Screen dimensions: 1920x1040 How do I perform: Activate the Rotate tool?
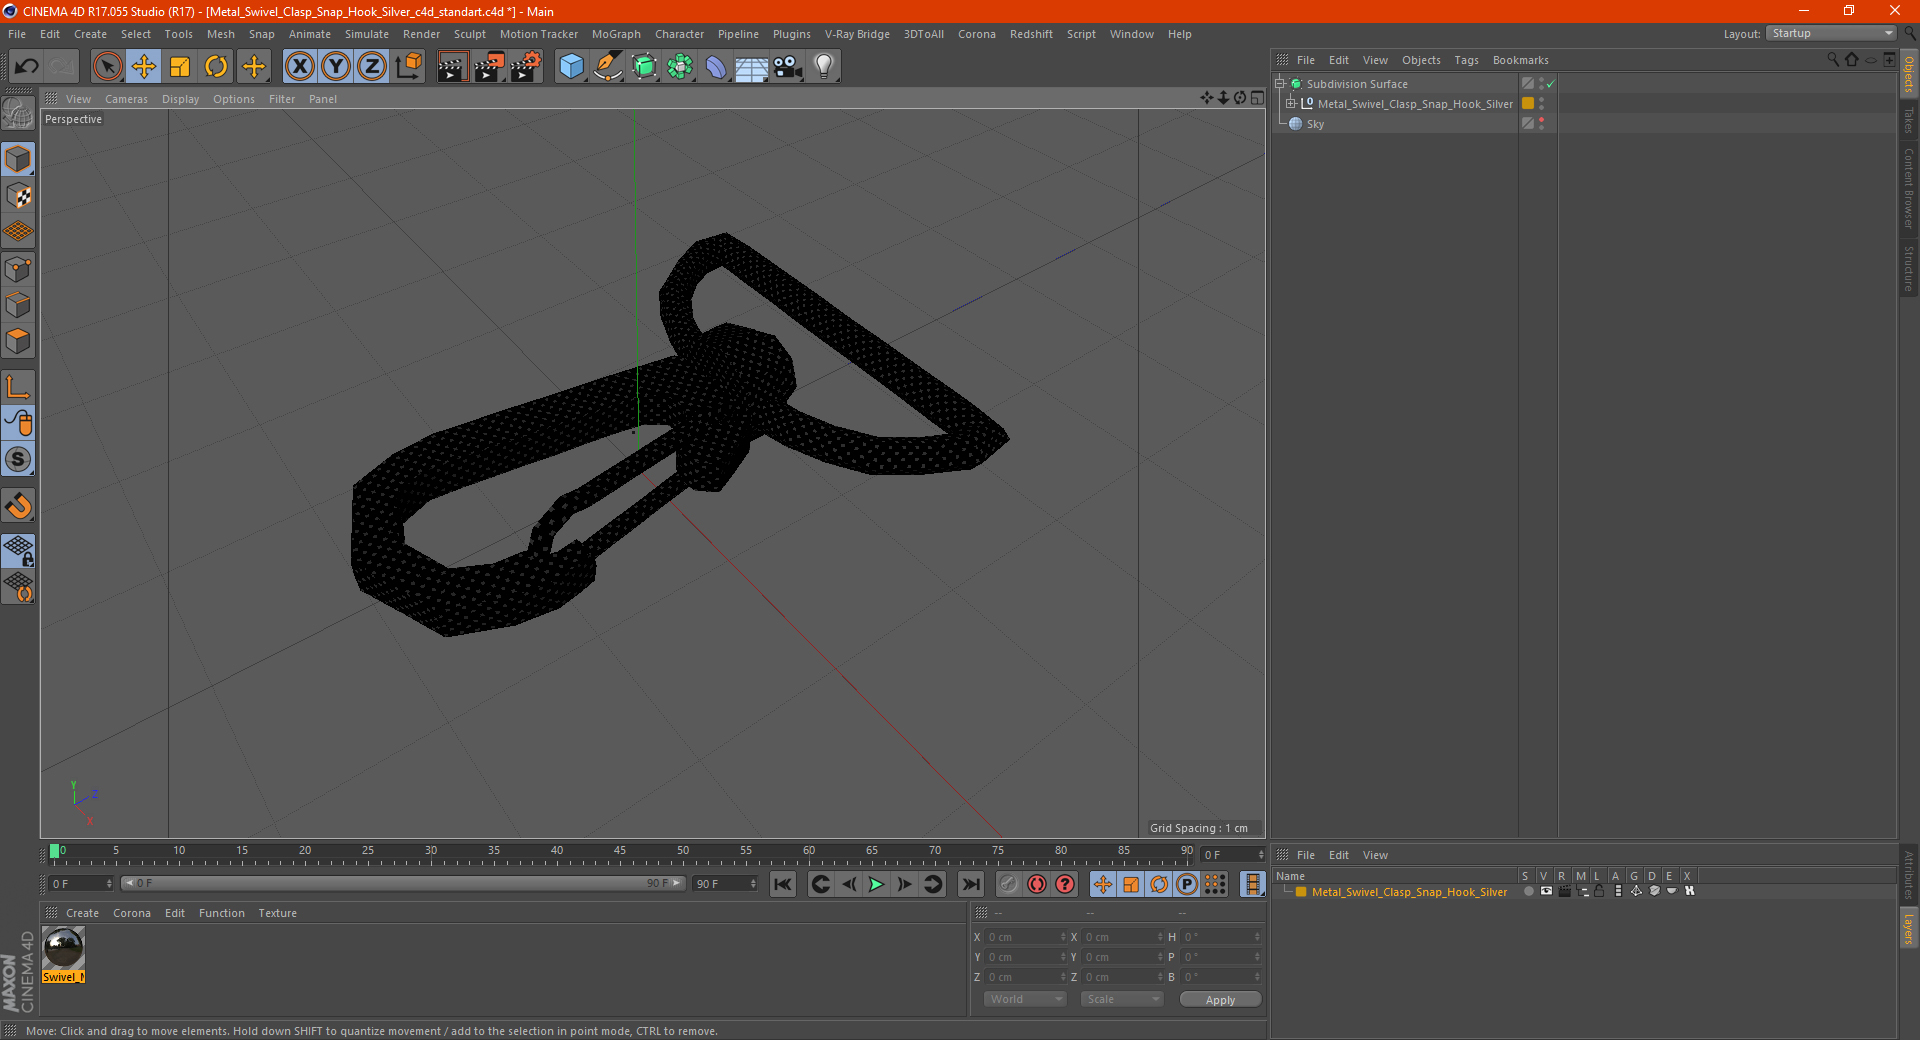(216, 67)
